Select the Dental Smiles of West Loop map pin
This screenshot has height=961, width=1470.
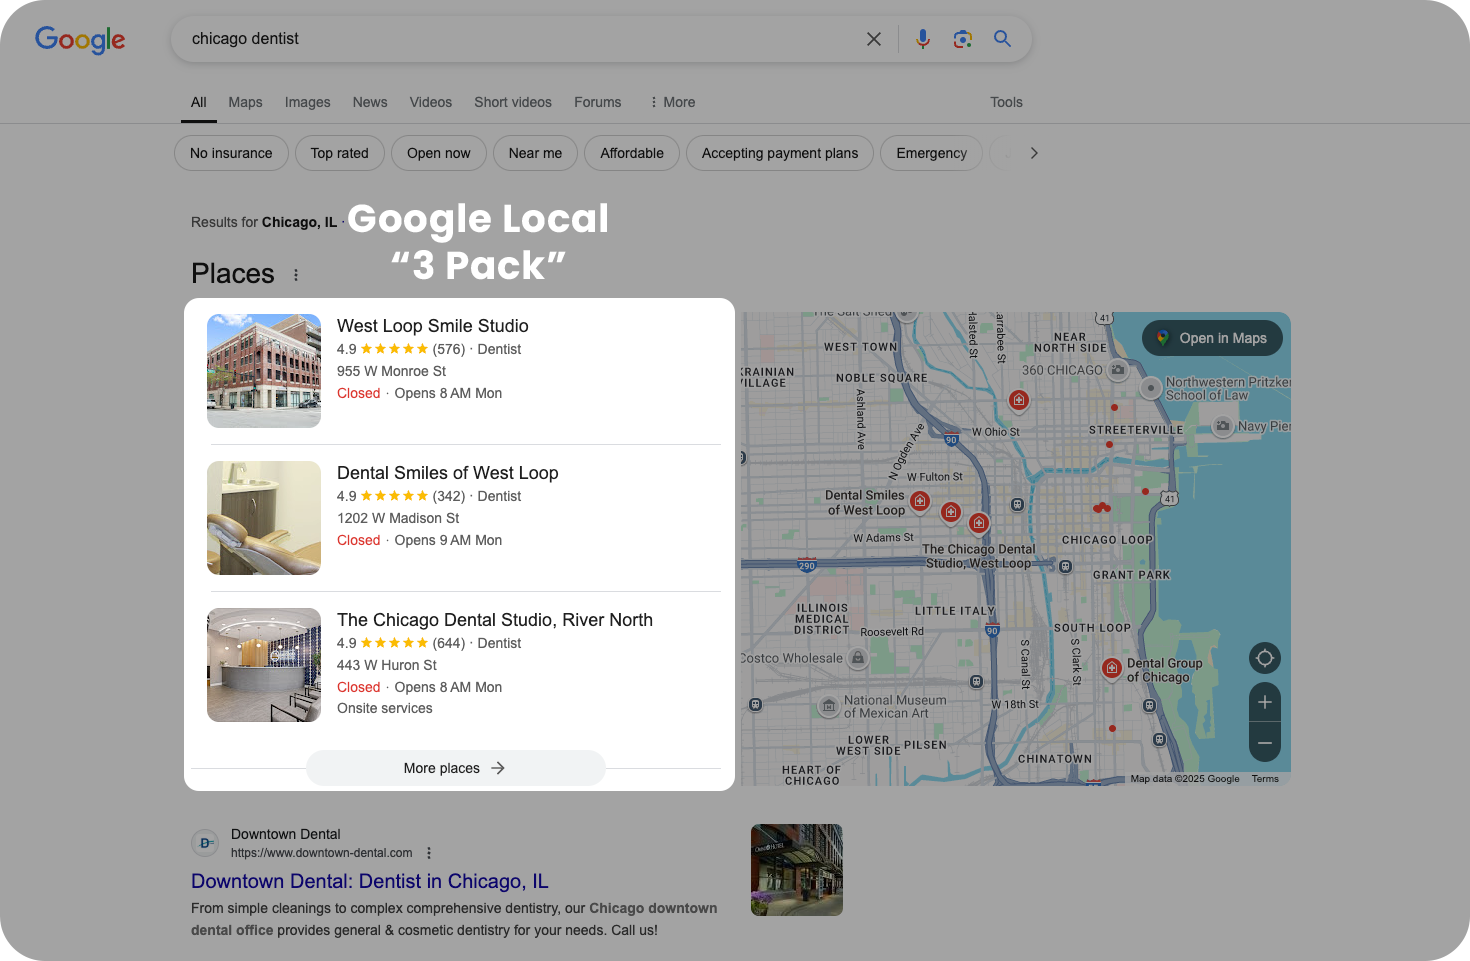(921, 501)
